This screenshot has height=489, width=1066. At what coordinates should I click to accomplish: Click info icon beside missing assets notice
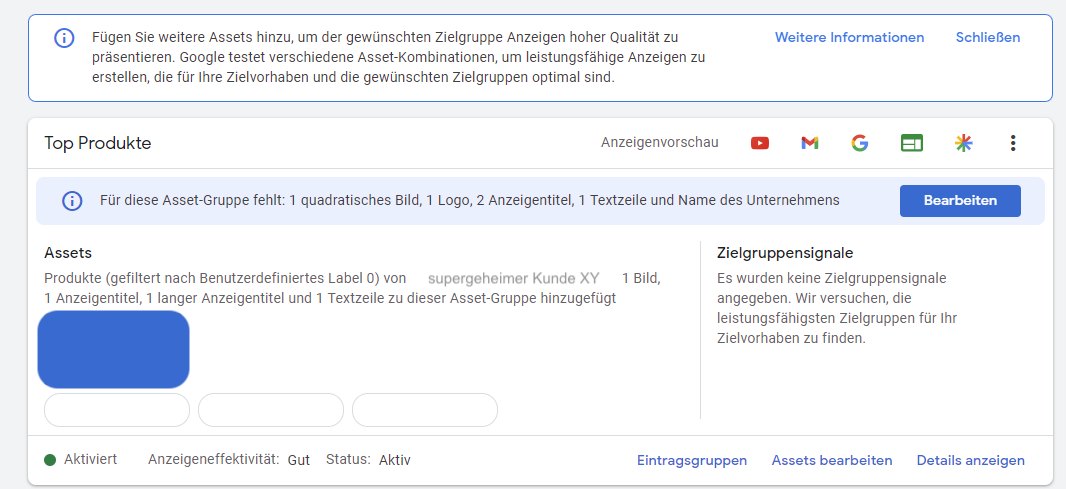[x=72, y=201]
